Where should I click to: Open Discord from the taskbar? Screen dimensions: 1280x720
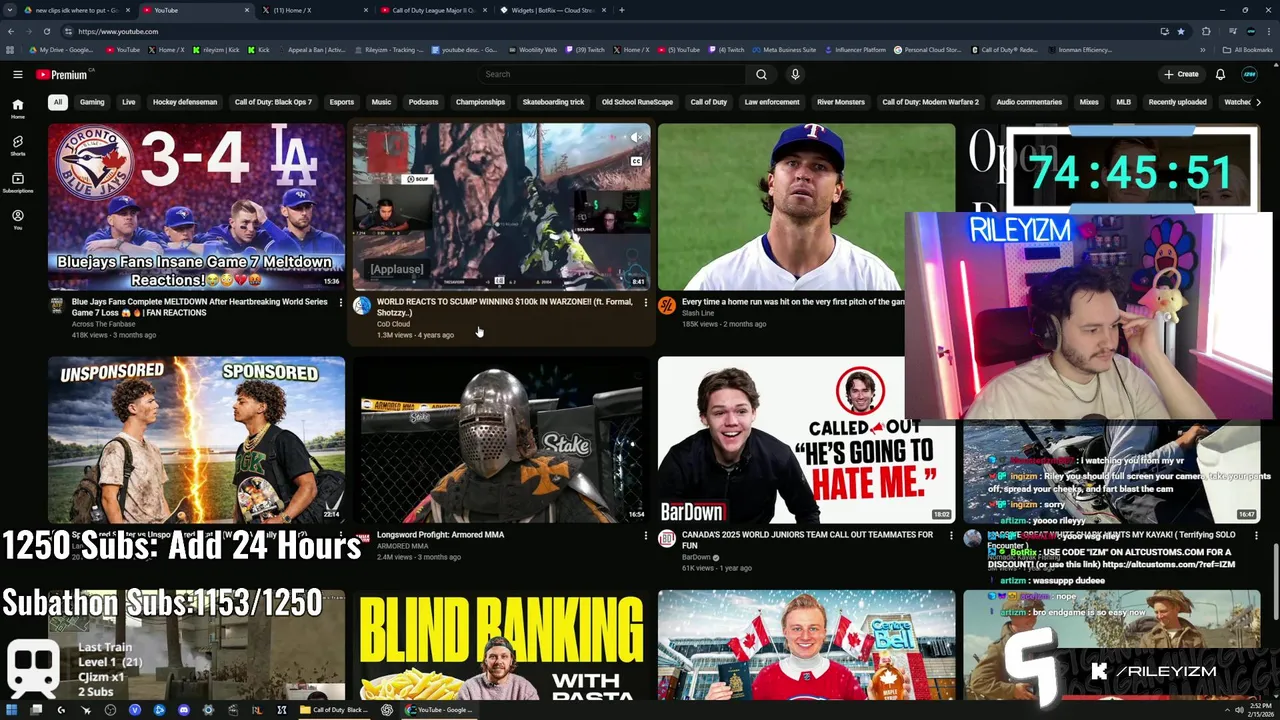[x=184, y=710]
